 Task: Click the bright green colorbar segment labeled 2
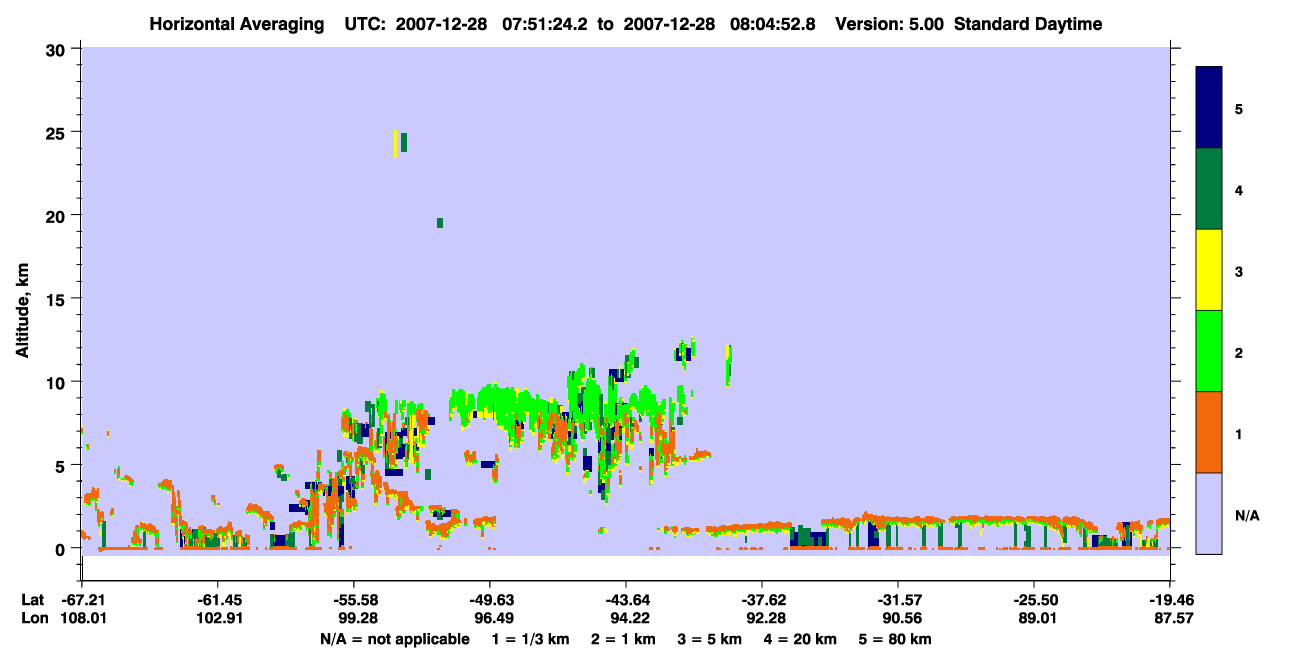[x=1209, y=351]
